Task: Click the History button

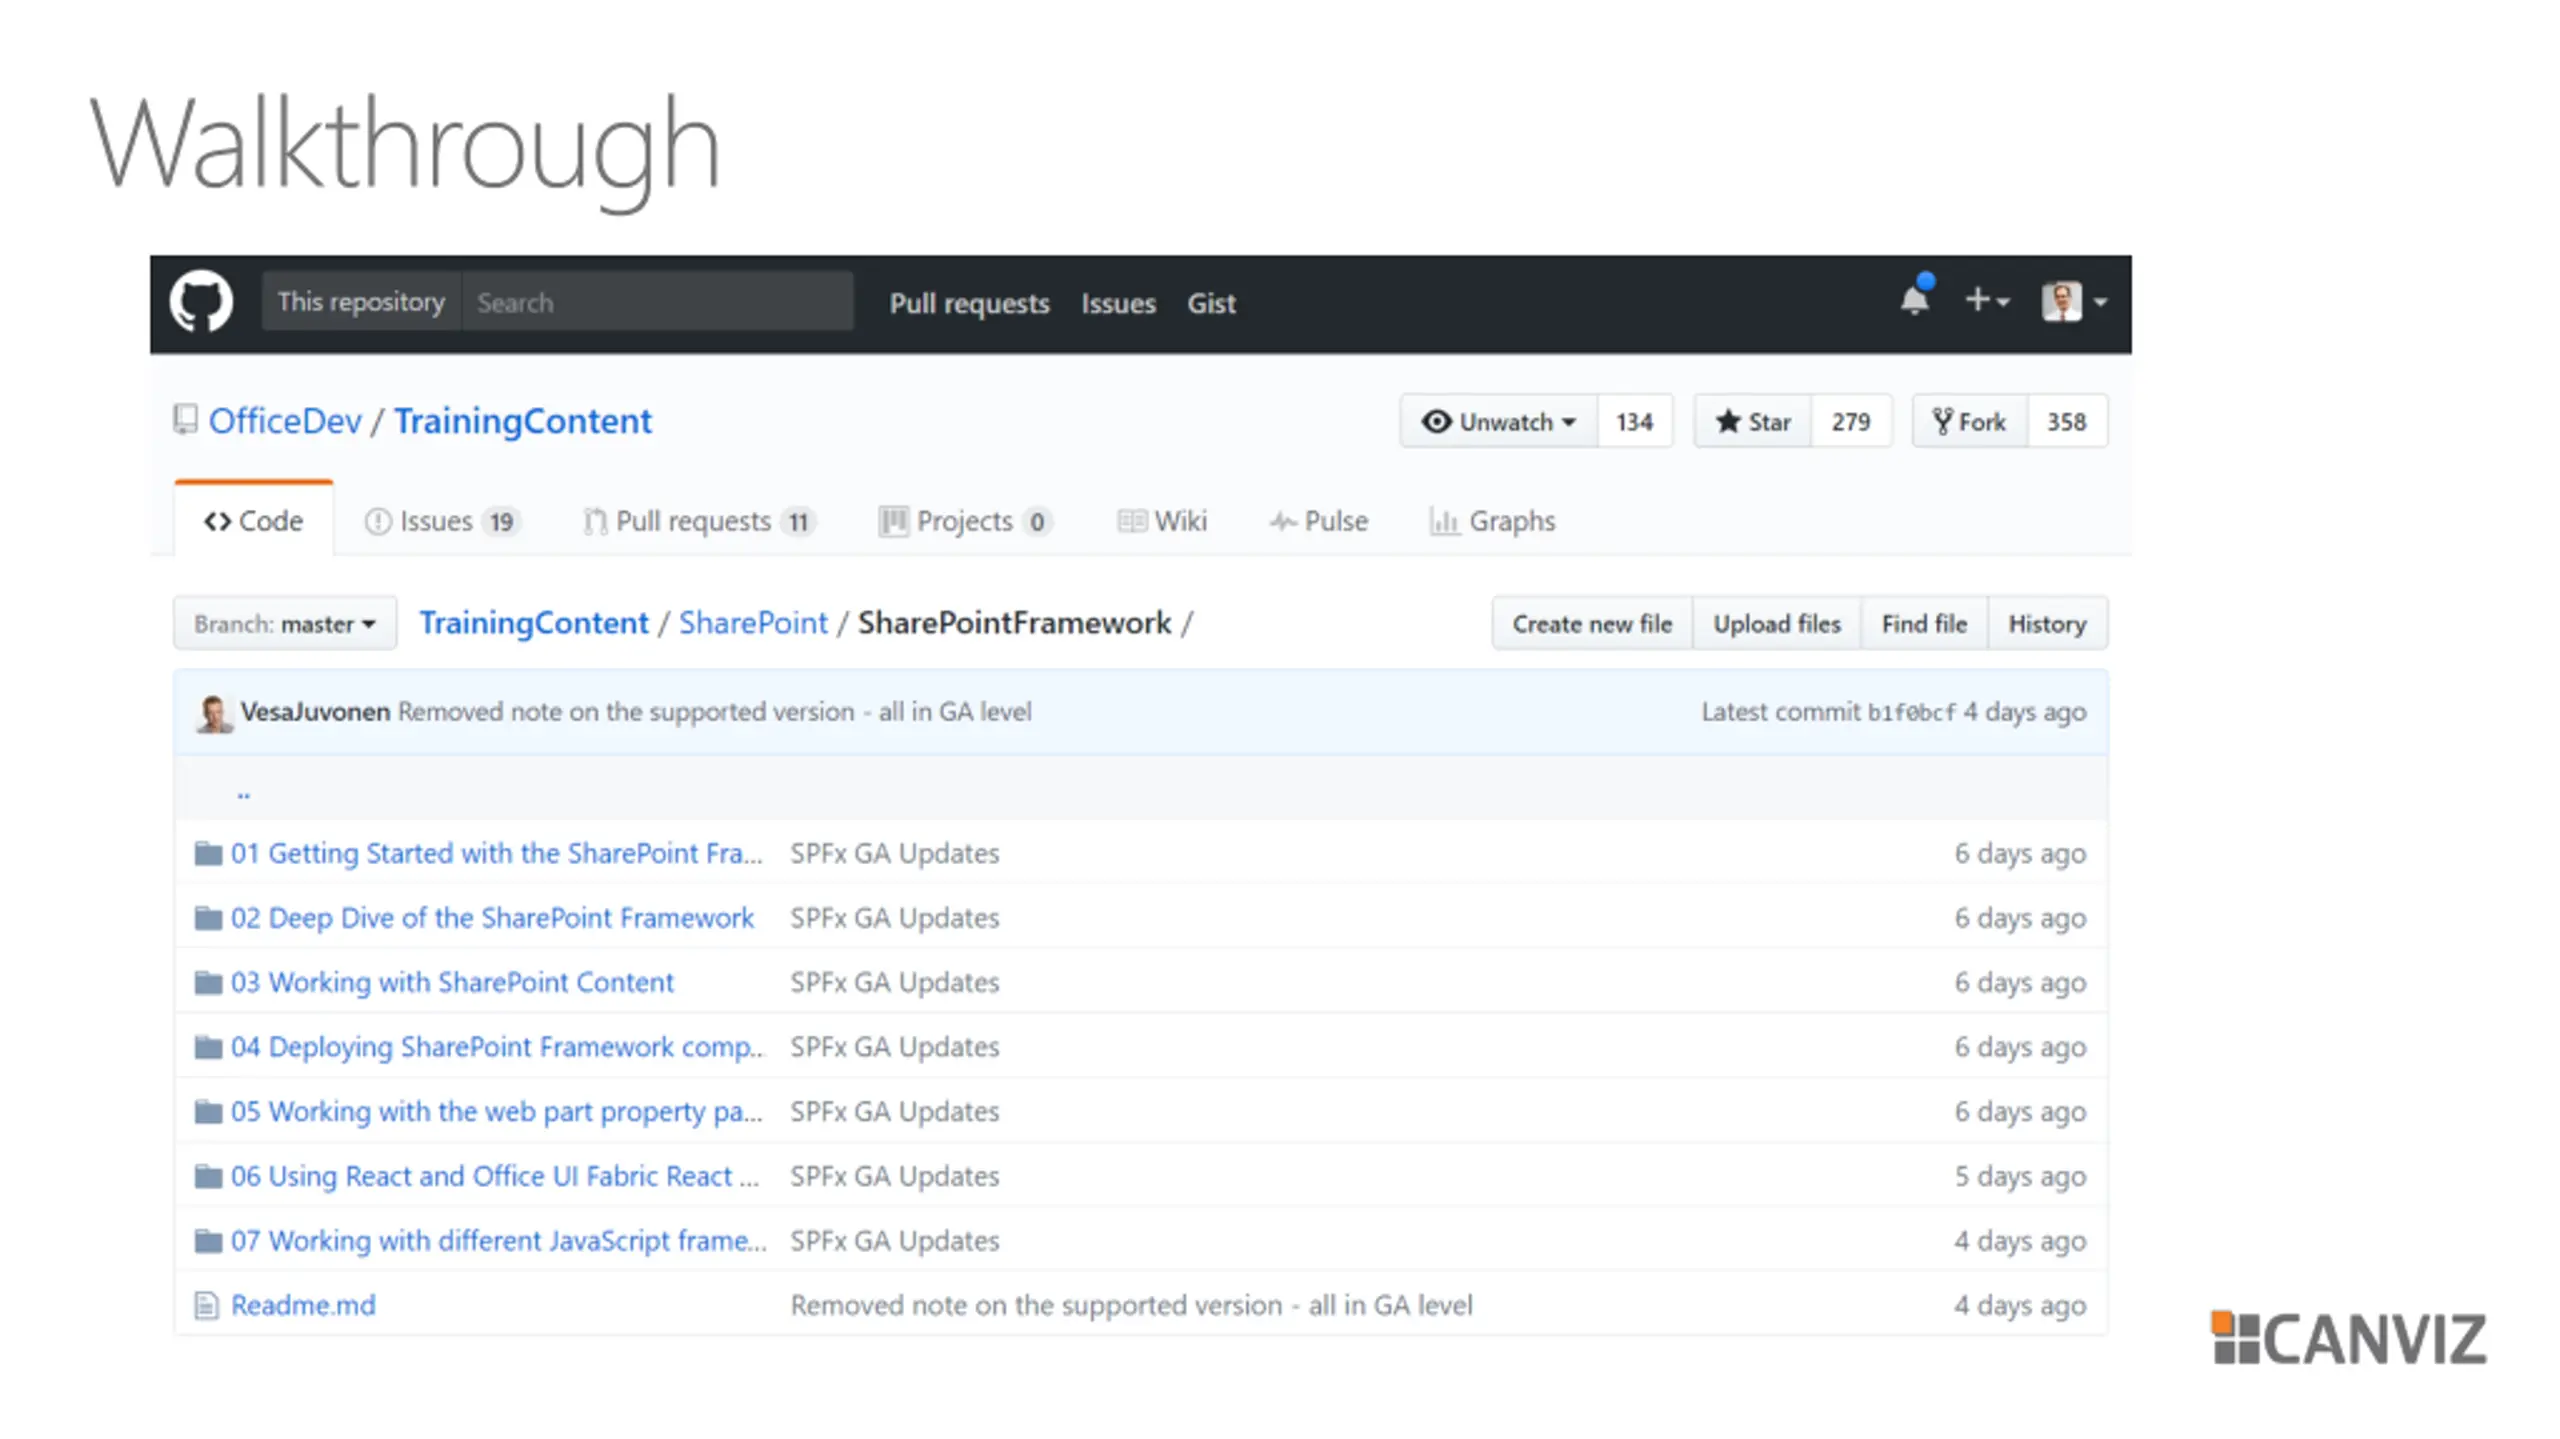Action: [2047, 624]
